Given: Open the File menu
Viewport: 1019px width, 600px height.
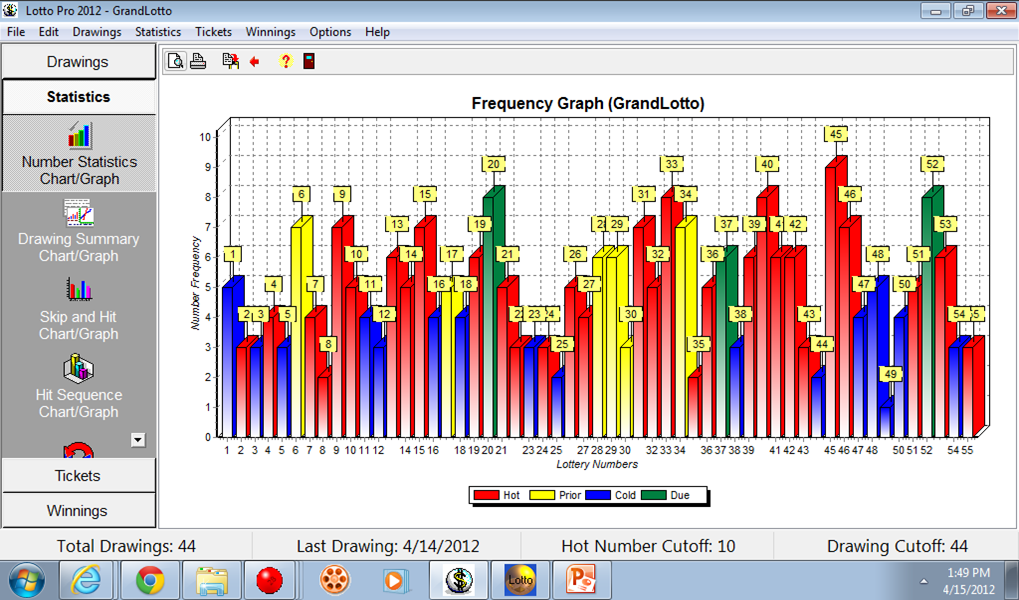Looking at the screenshot, I should [16, 32].
